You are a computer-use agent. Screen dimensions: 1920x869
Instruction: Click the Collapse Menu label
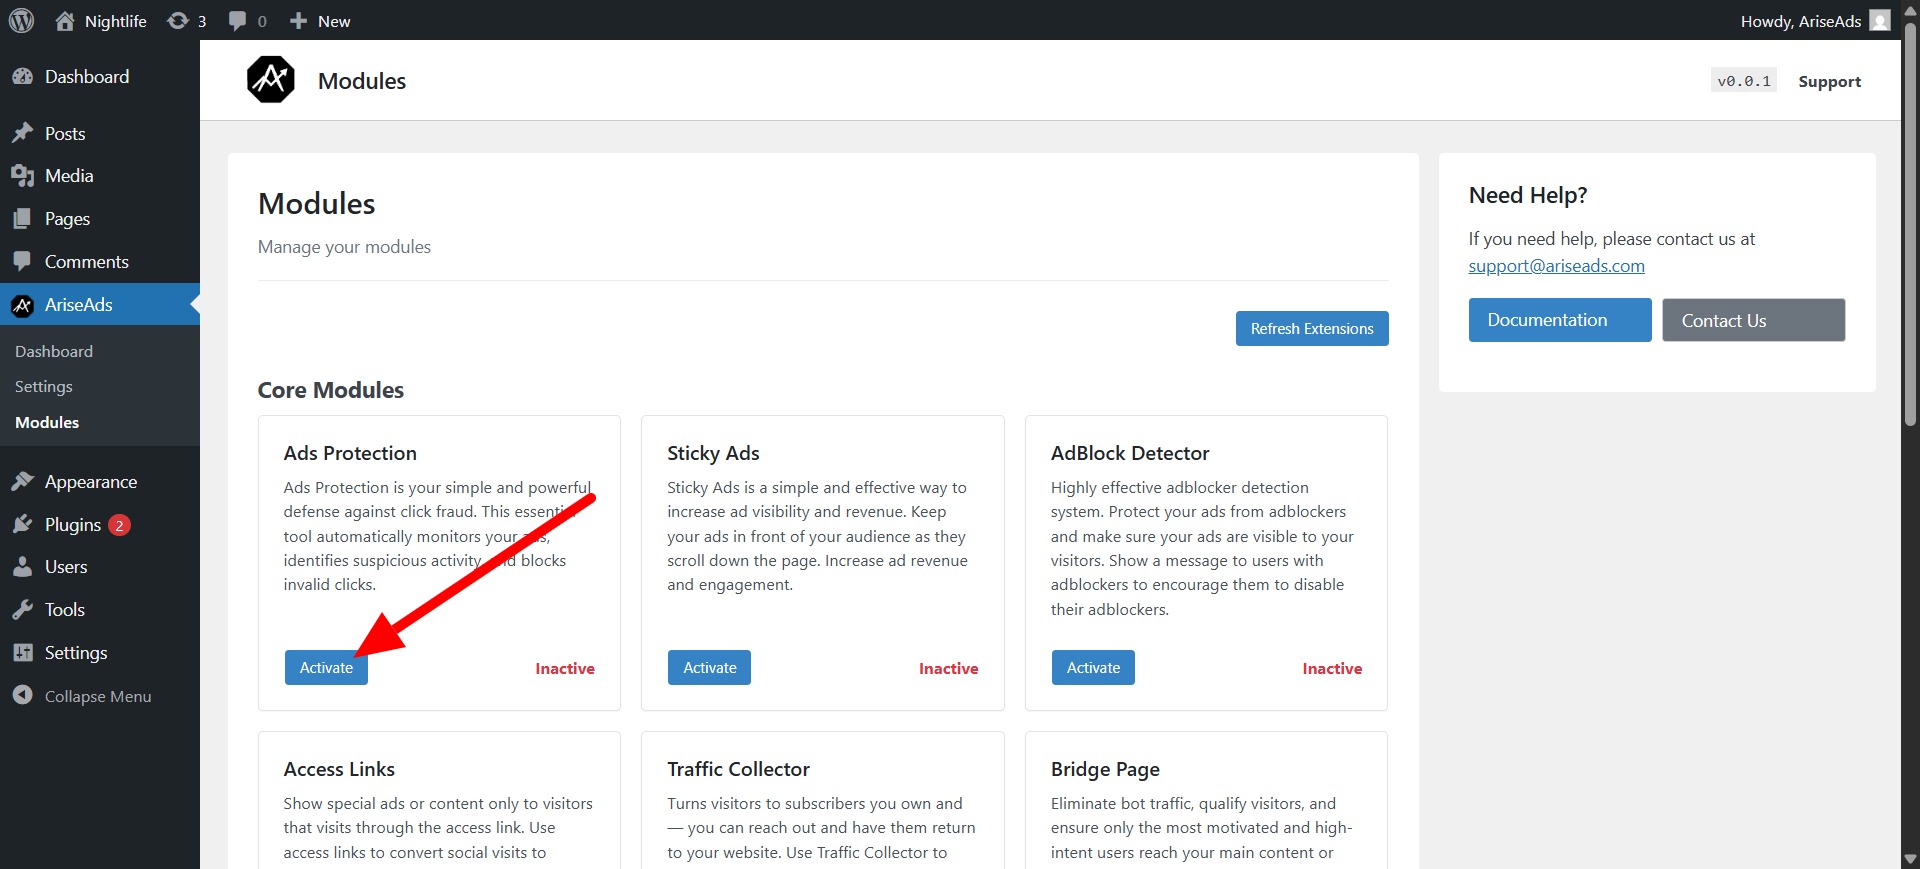click(x=98, y=697)
